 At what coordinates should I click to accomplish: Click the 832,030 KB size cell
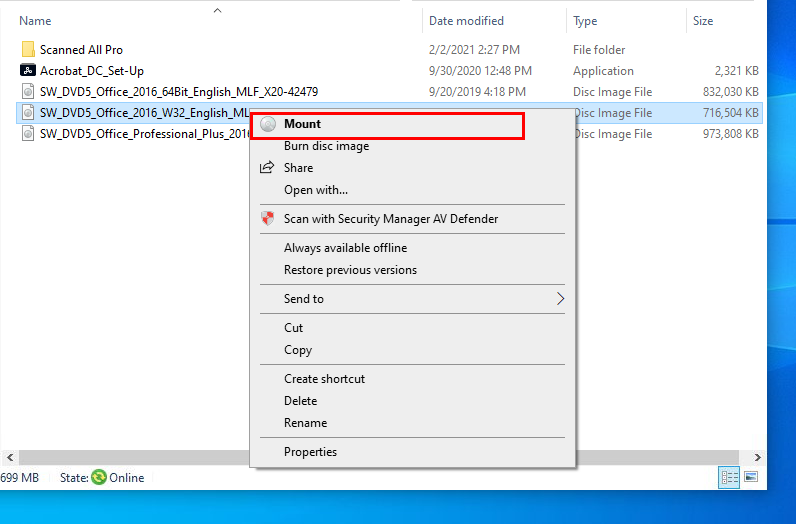(731, 92)
